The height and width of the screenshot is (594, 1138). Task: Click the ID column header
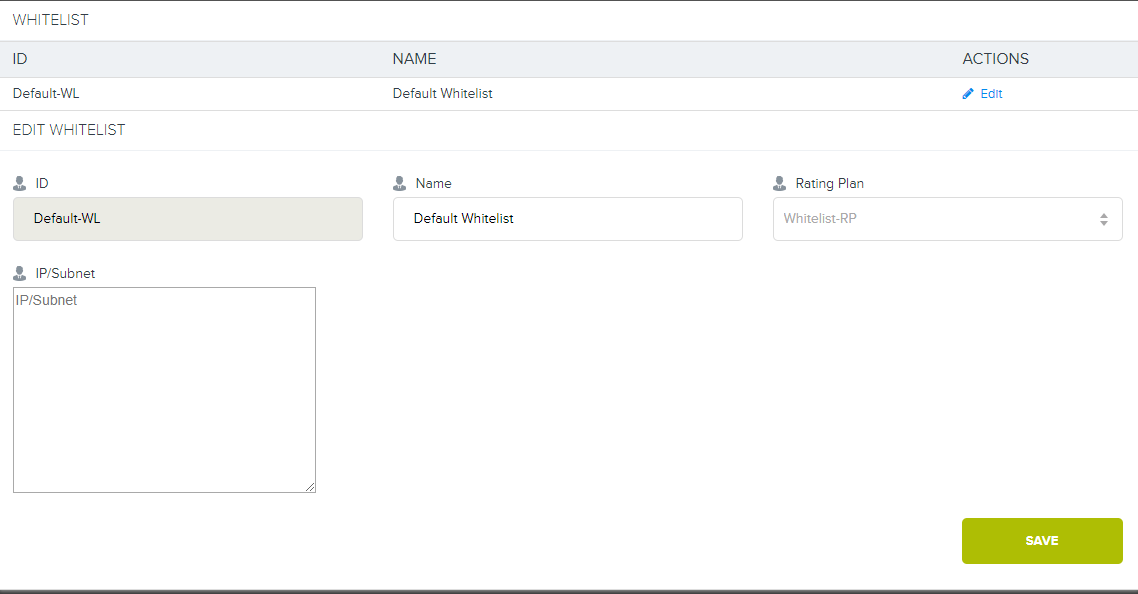pos(20,59)
